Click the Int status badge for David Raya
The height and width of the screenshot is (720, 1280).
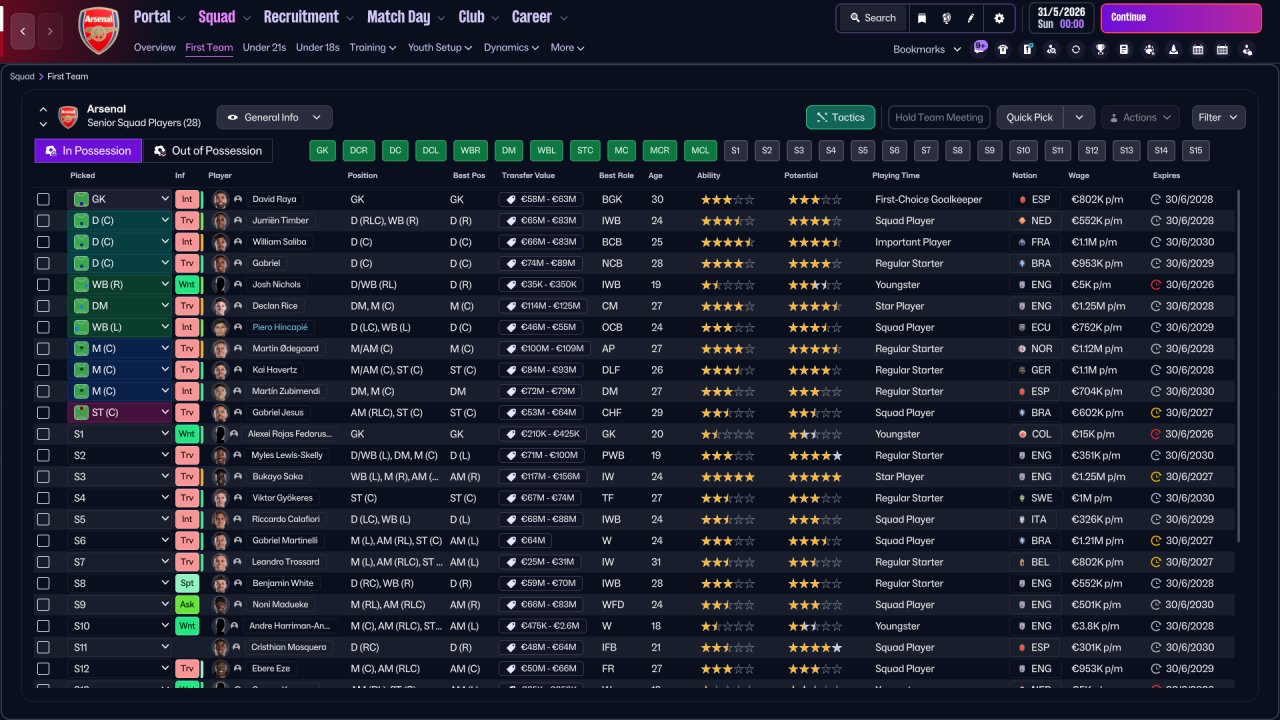(x=186, y=199)
